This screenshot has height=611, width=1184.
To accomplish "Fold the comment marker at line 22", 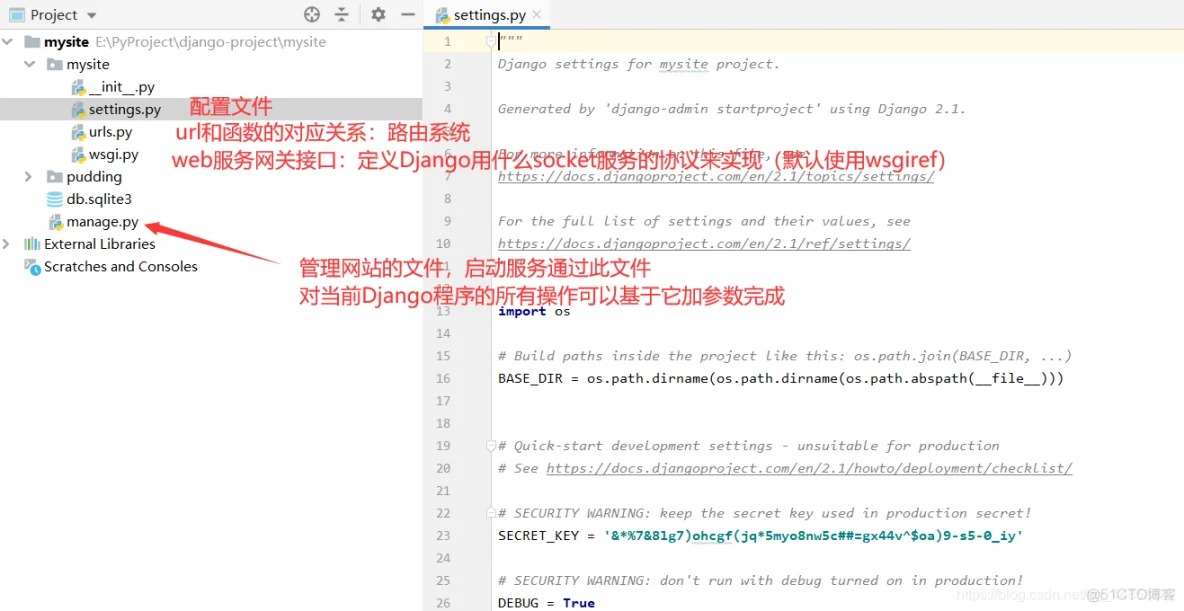I will 492,513.
